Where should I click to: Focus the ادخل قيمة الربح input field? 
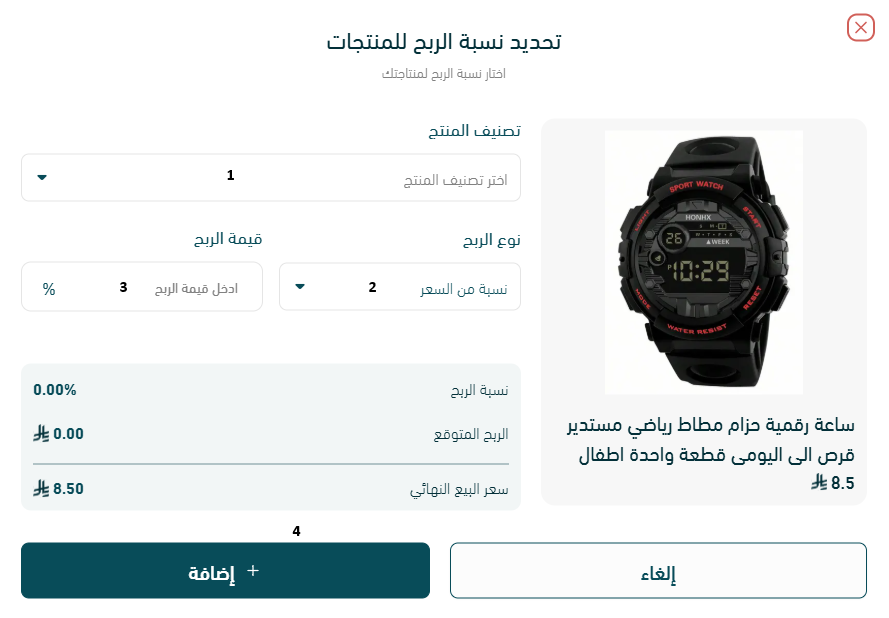[x=142, y=286]
